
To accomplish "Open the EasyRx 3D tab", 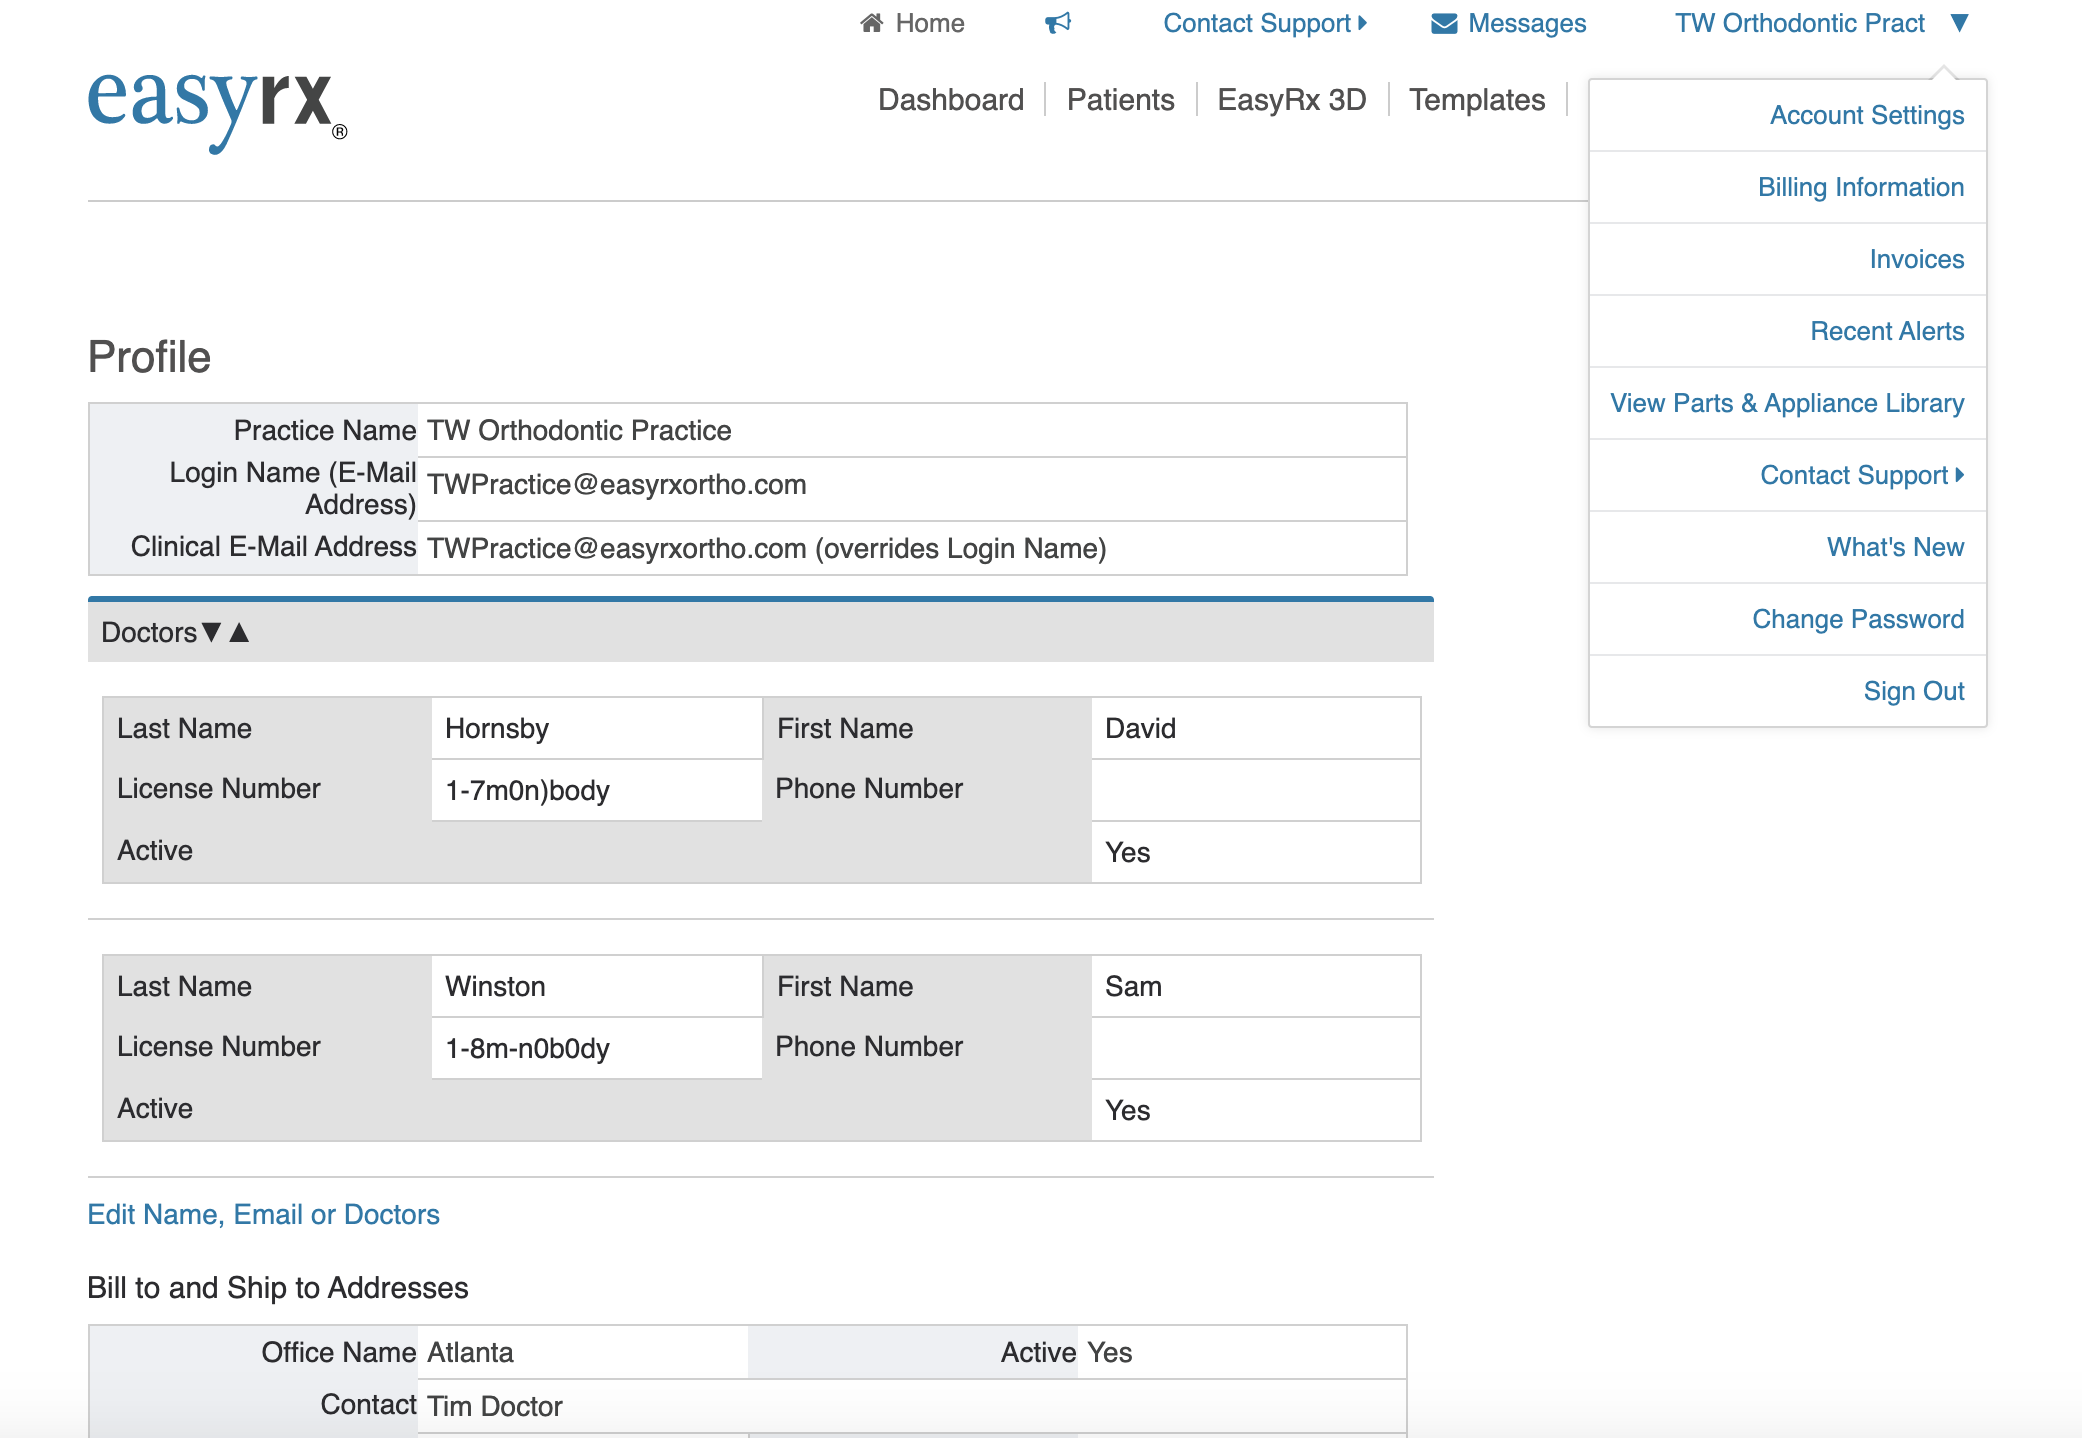I will click(x=1291, y=100).
